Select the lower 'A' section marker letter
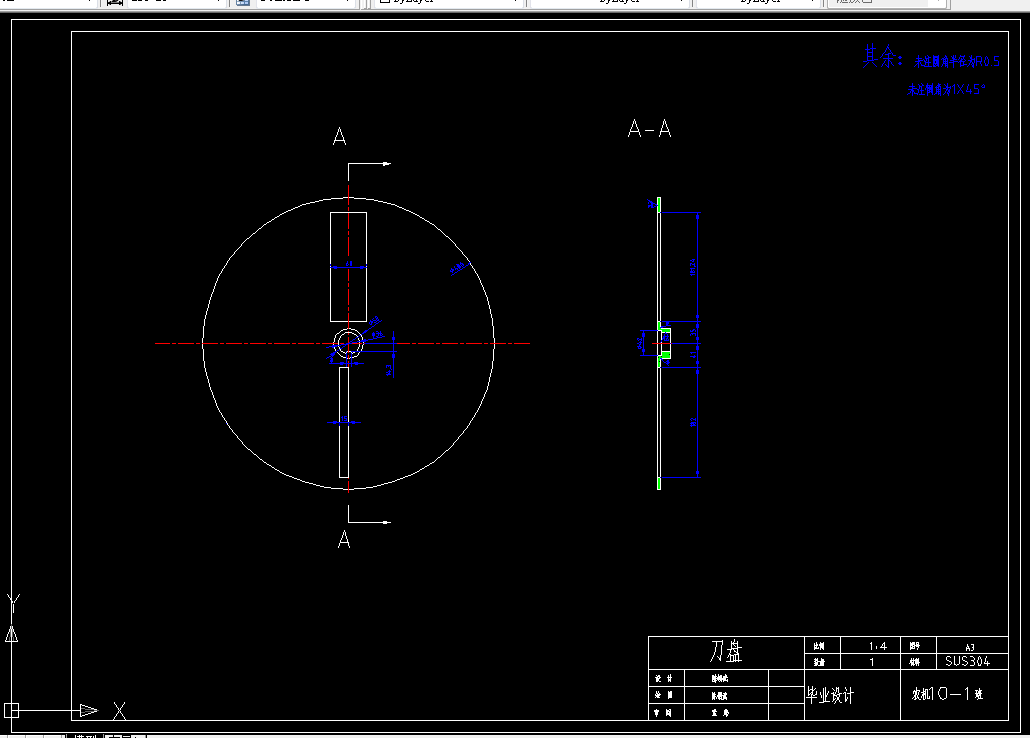The width and height of the screenshot is (1030, 738). click(344, 540)
